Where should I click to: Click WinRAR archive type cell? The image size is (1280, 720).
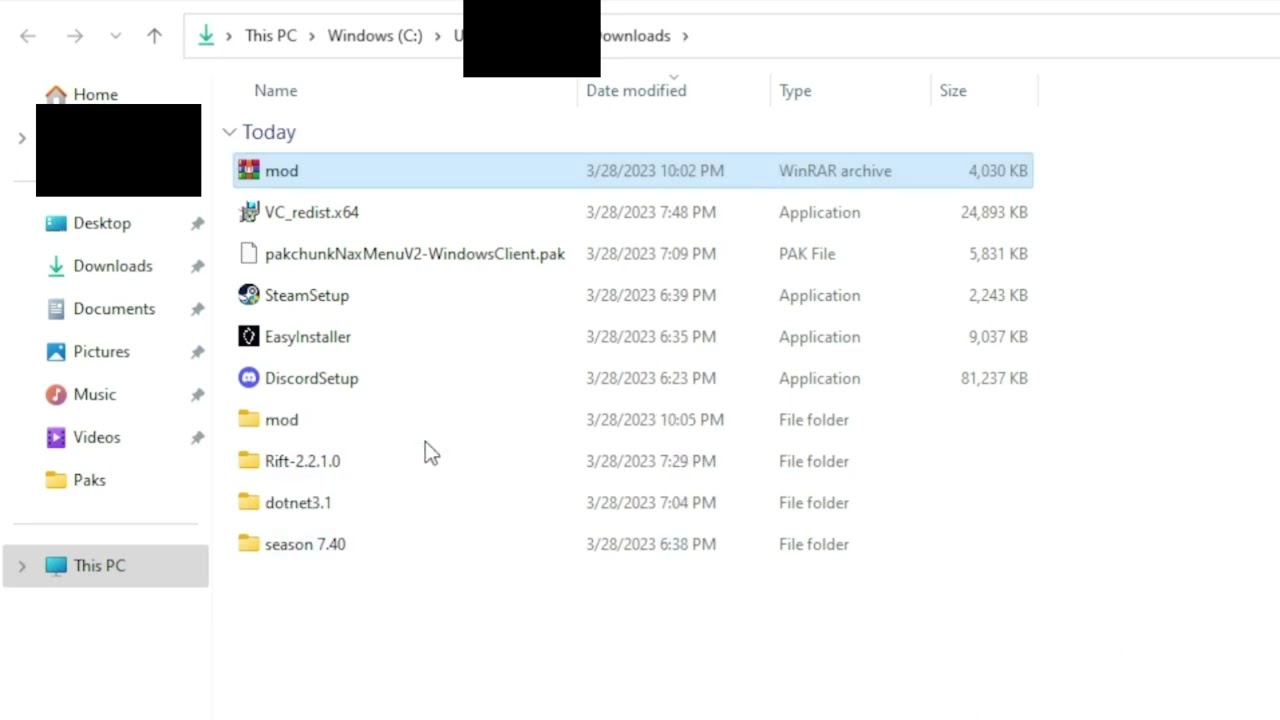coord(835,171)
